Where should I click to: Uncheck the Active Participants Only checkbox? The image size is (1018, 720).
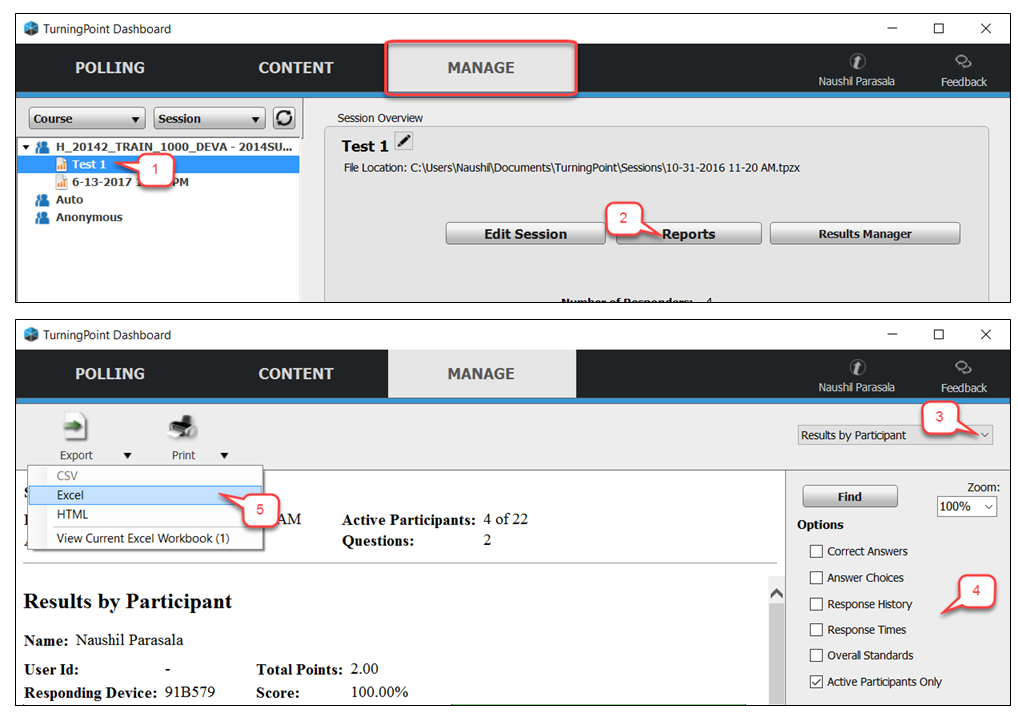(x=816, y=682)
